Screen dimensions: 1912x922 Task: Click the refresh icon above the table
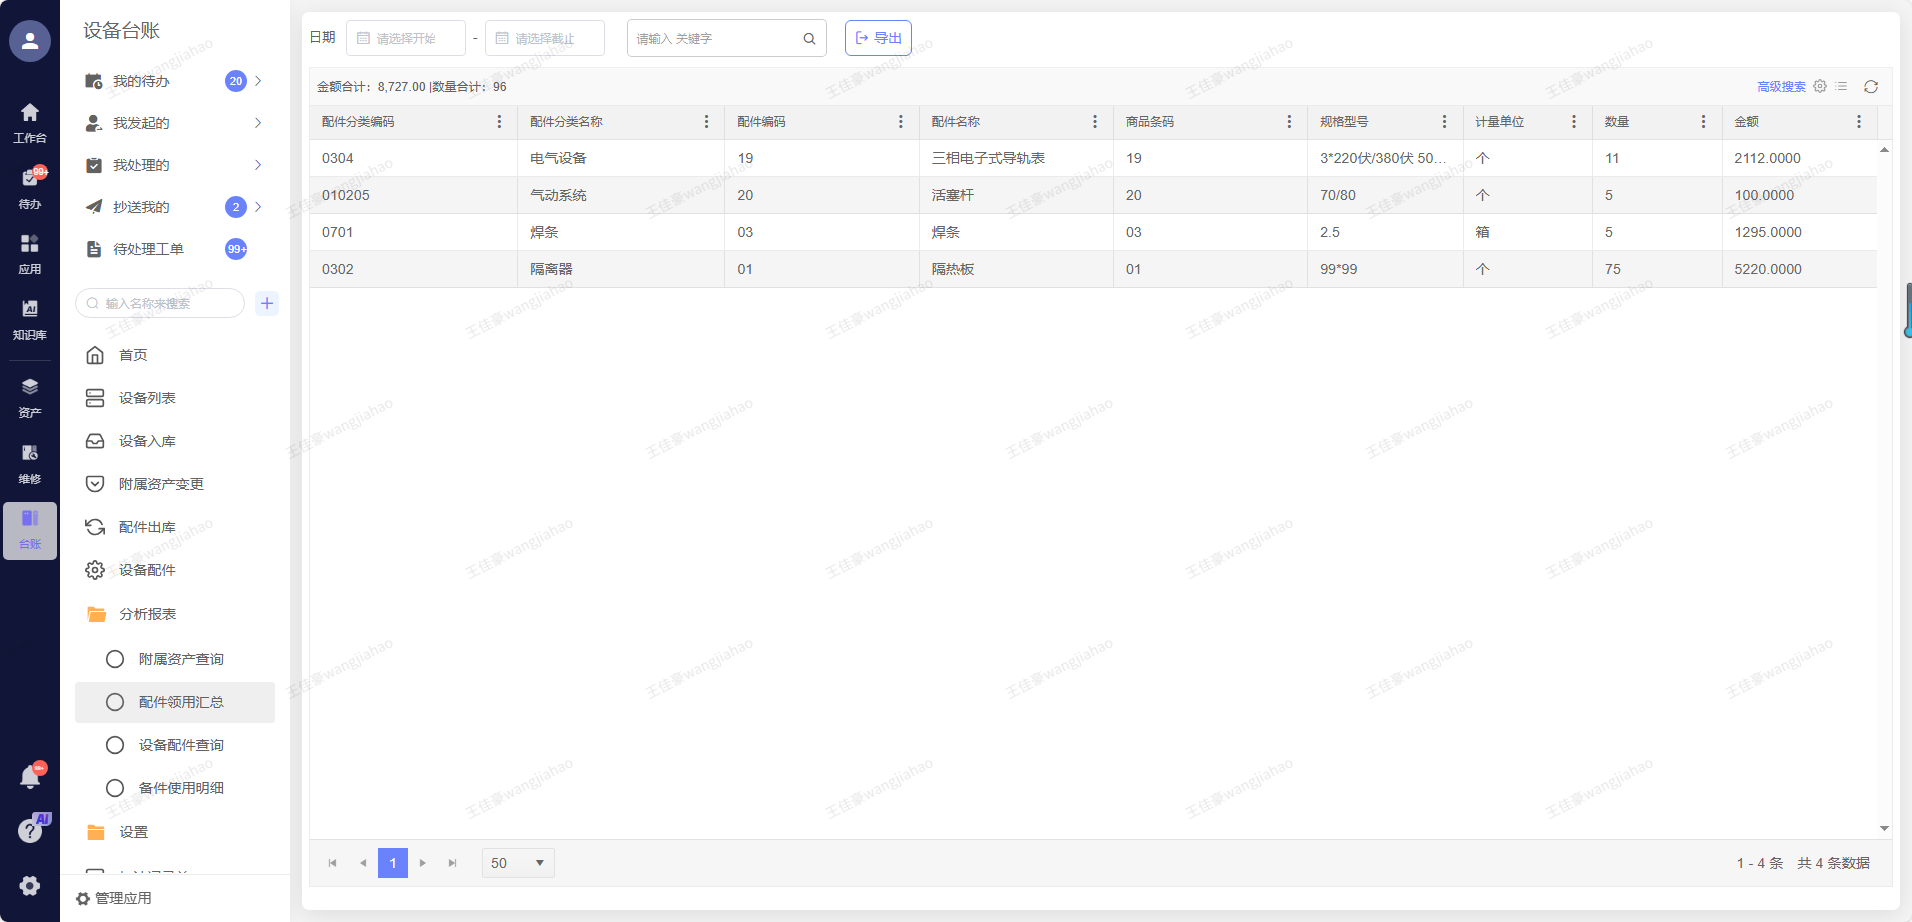click(1870, 87)
